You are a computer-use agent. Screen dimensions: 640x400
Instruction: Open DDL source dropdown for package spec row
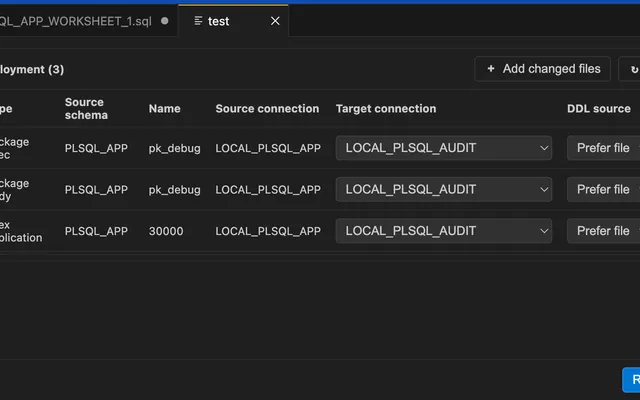click(x=603, y=148)
